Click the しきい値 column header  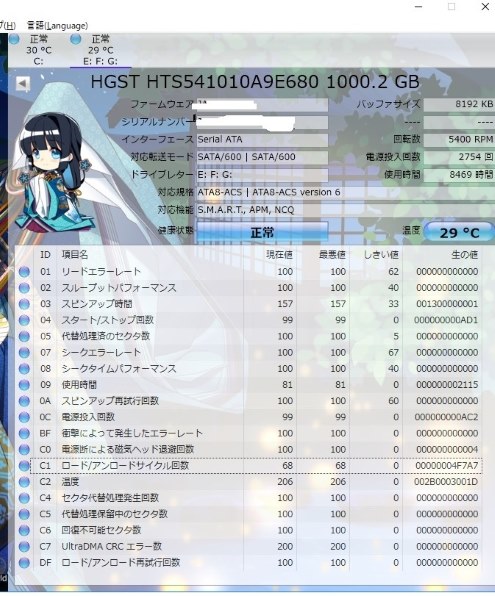point(381,255)
